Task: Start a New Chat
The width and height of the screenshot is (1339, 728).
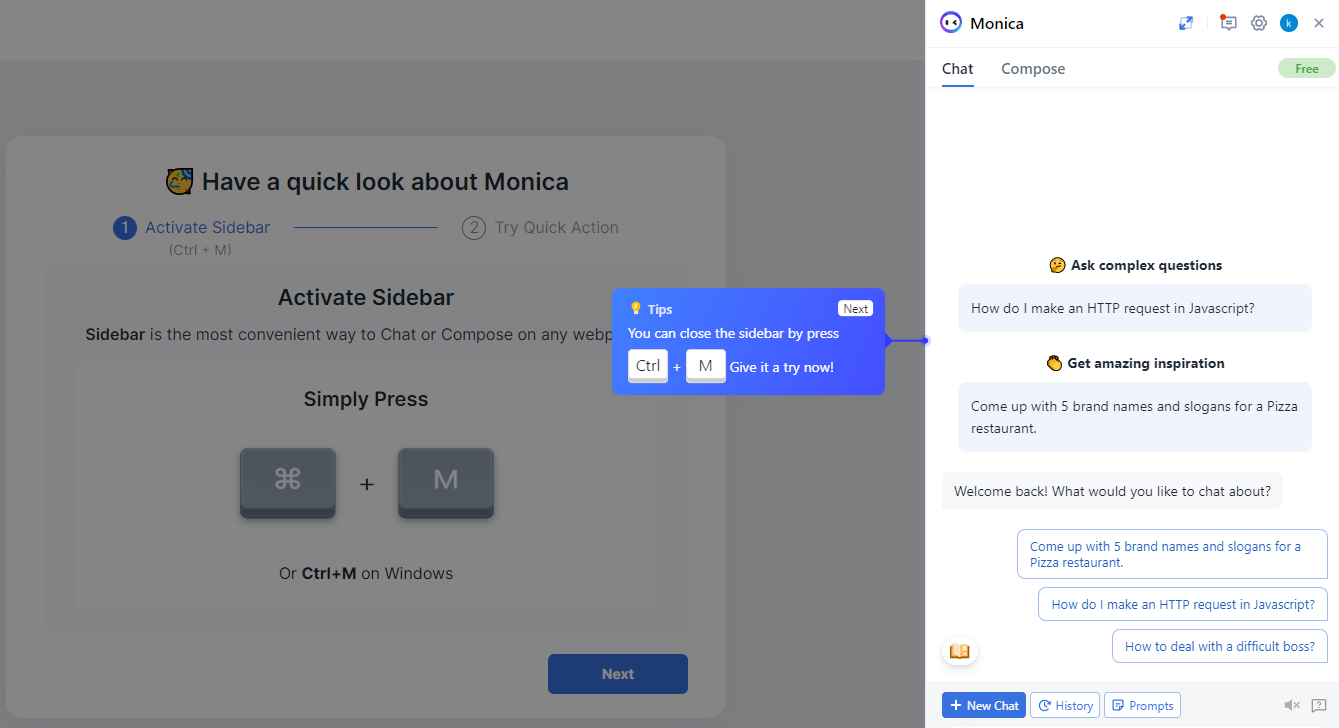Action: pos(984,705)
